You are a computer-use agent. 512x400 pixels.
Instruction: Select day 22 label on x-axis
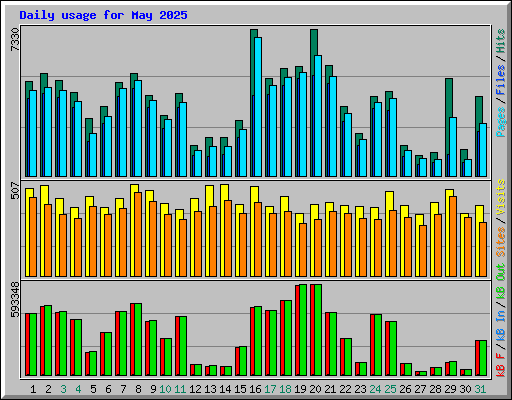coord(345,389)
